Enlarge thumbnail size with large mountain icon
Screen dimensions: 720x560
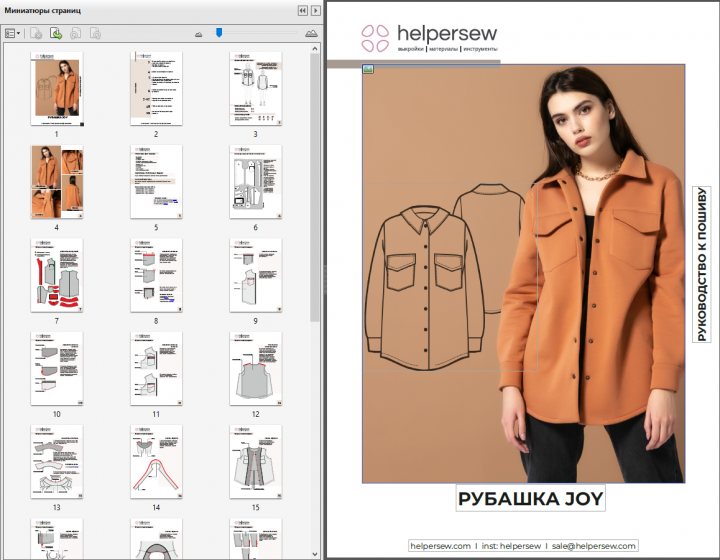pos(311,34)
